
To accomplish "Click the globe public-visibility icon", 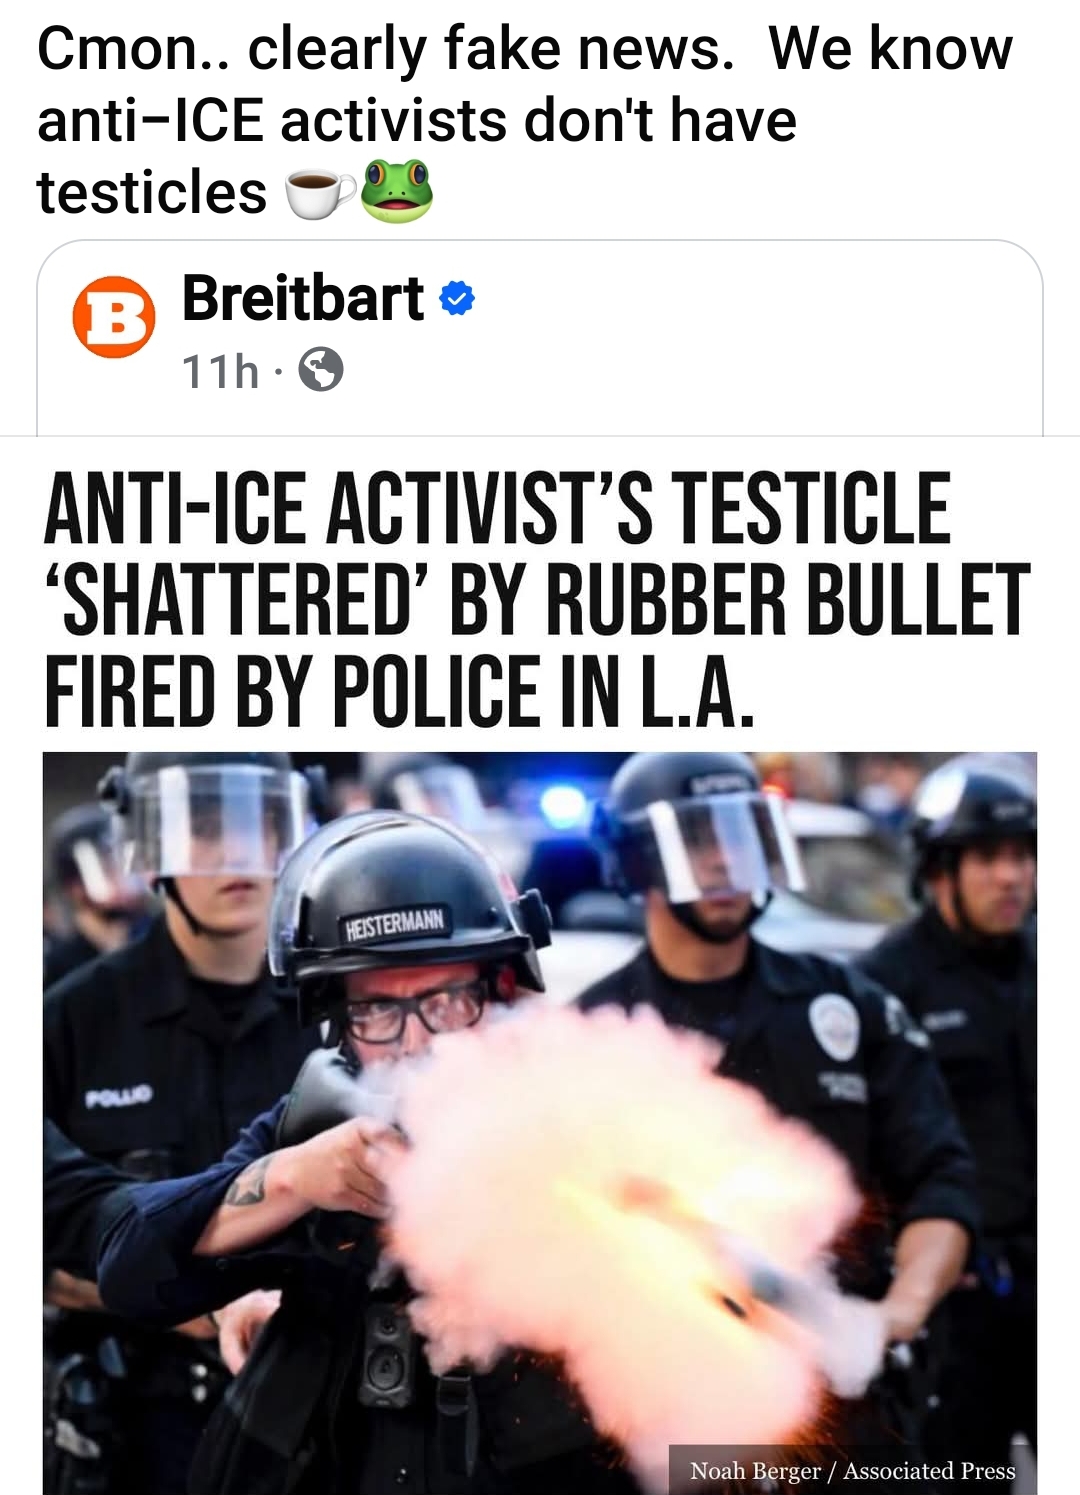I will coord(321,370).
